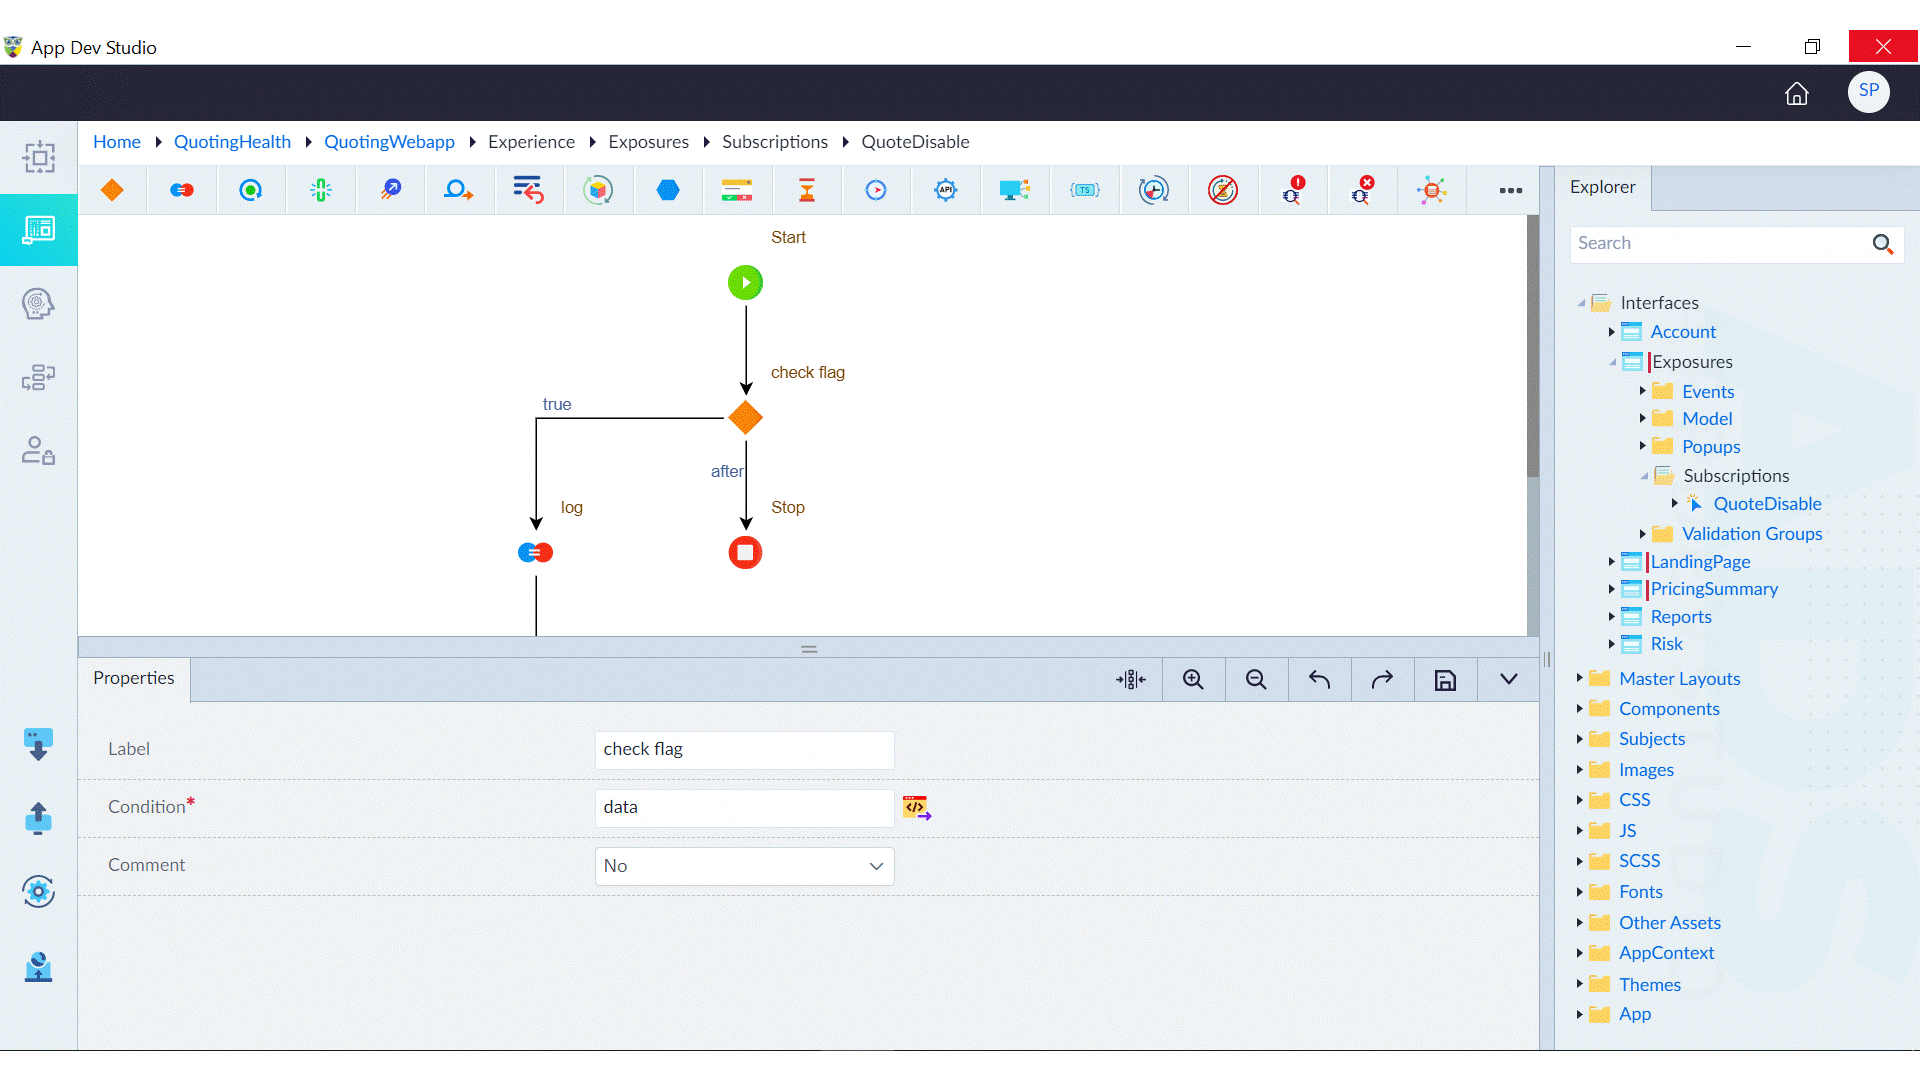Select the orange diamond decision tool in toolbar
The image size is (1920, 1080).
112,190
